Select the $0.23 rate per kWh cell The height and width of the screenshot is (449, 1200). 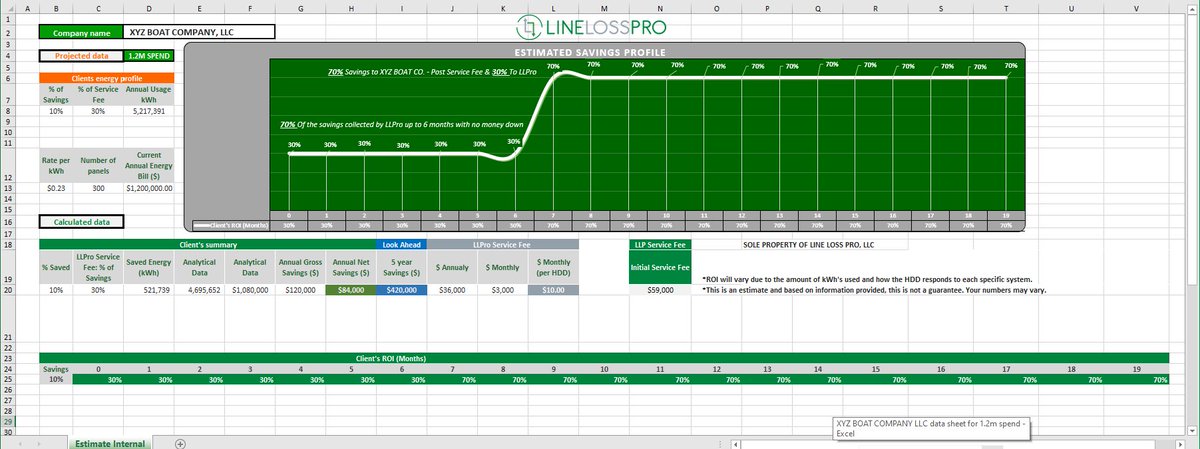click(55, 187)
